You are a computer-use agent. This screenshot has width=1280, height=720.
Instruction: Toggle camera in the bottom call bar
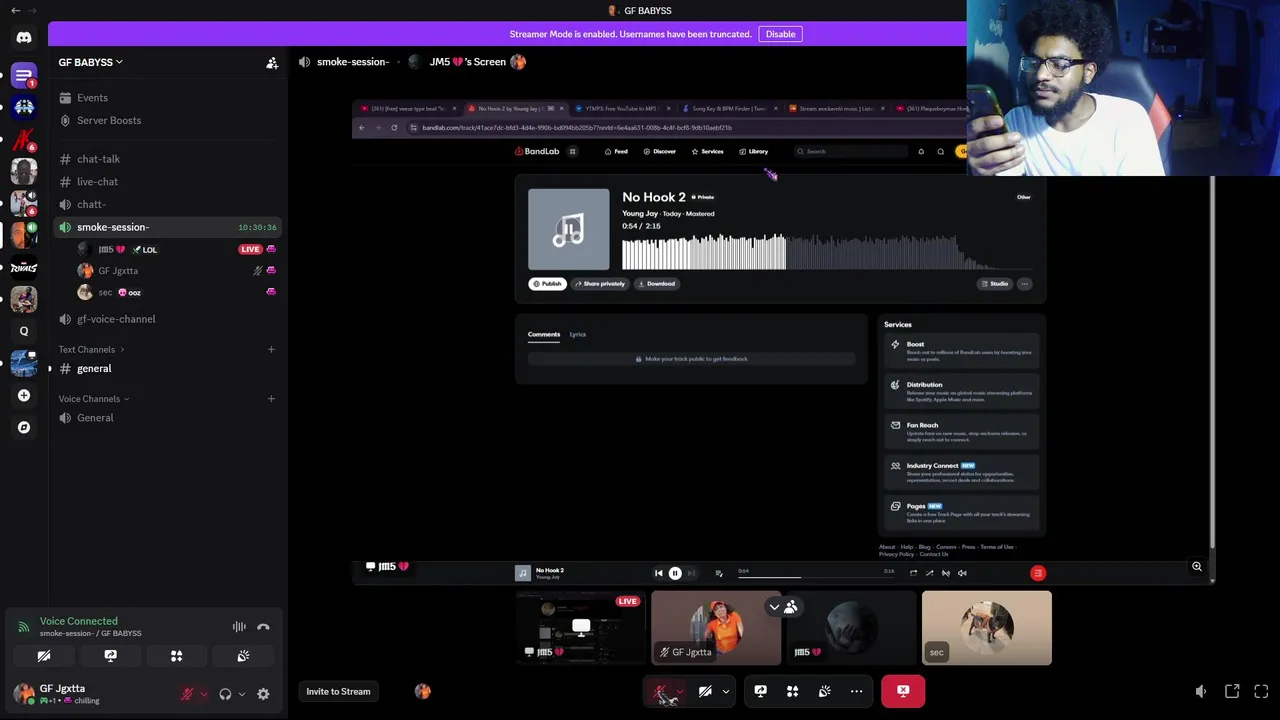(x=705, y=691)
